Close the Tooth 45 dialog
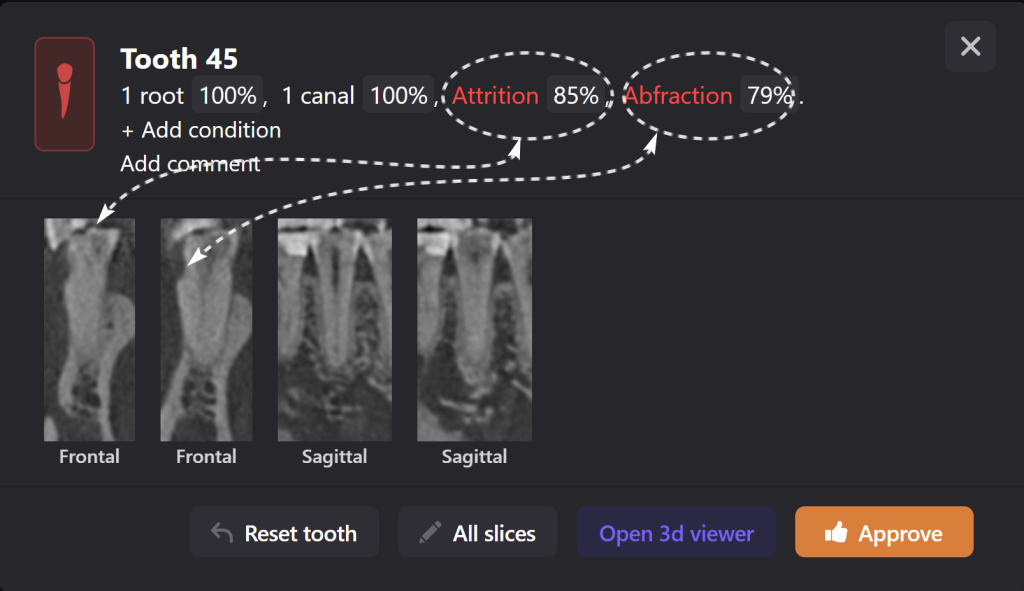This screenshot has height=591, width=1024. click(970, 46)
